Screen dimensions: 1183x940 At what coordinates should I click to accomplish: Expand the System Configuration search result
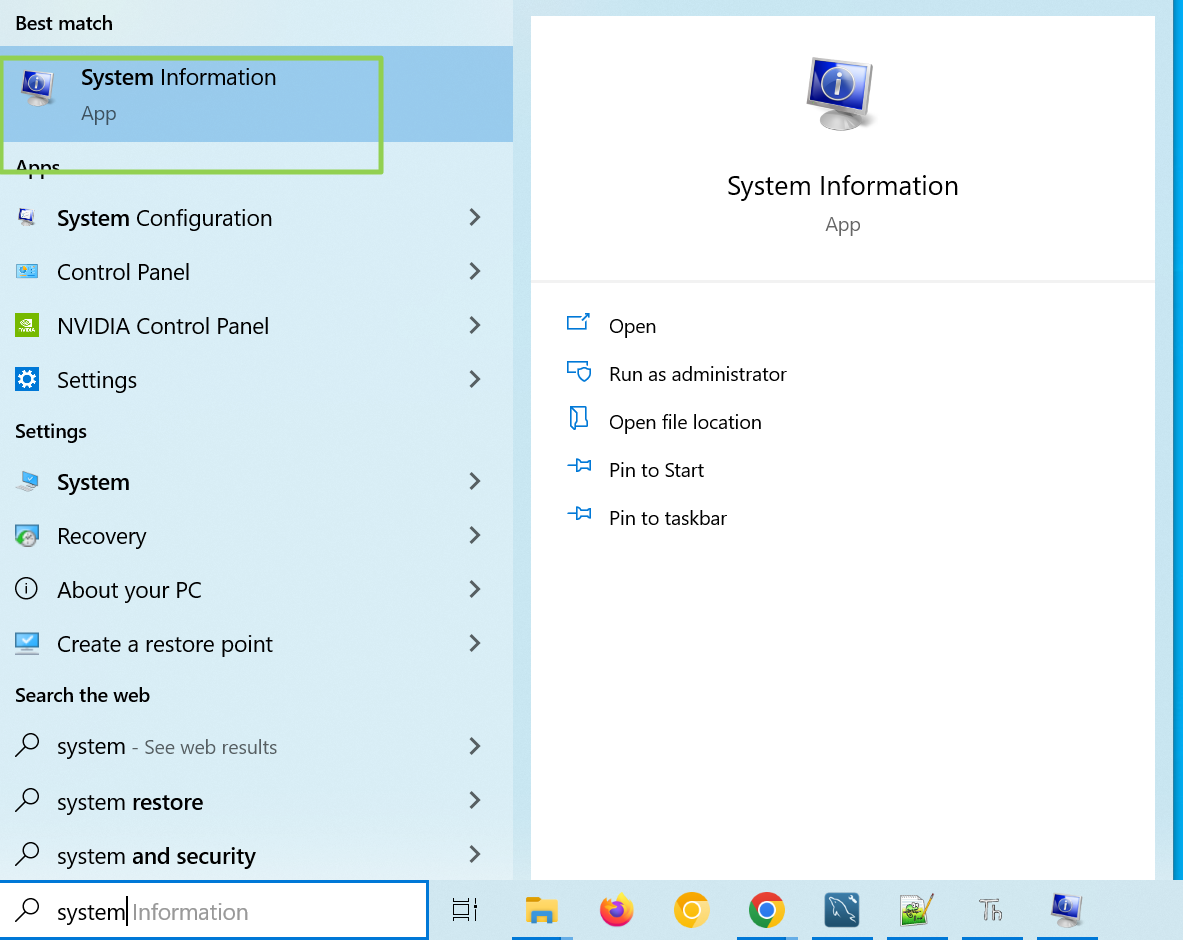tap(165, 218)
